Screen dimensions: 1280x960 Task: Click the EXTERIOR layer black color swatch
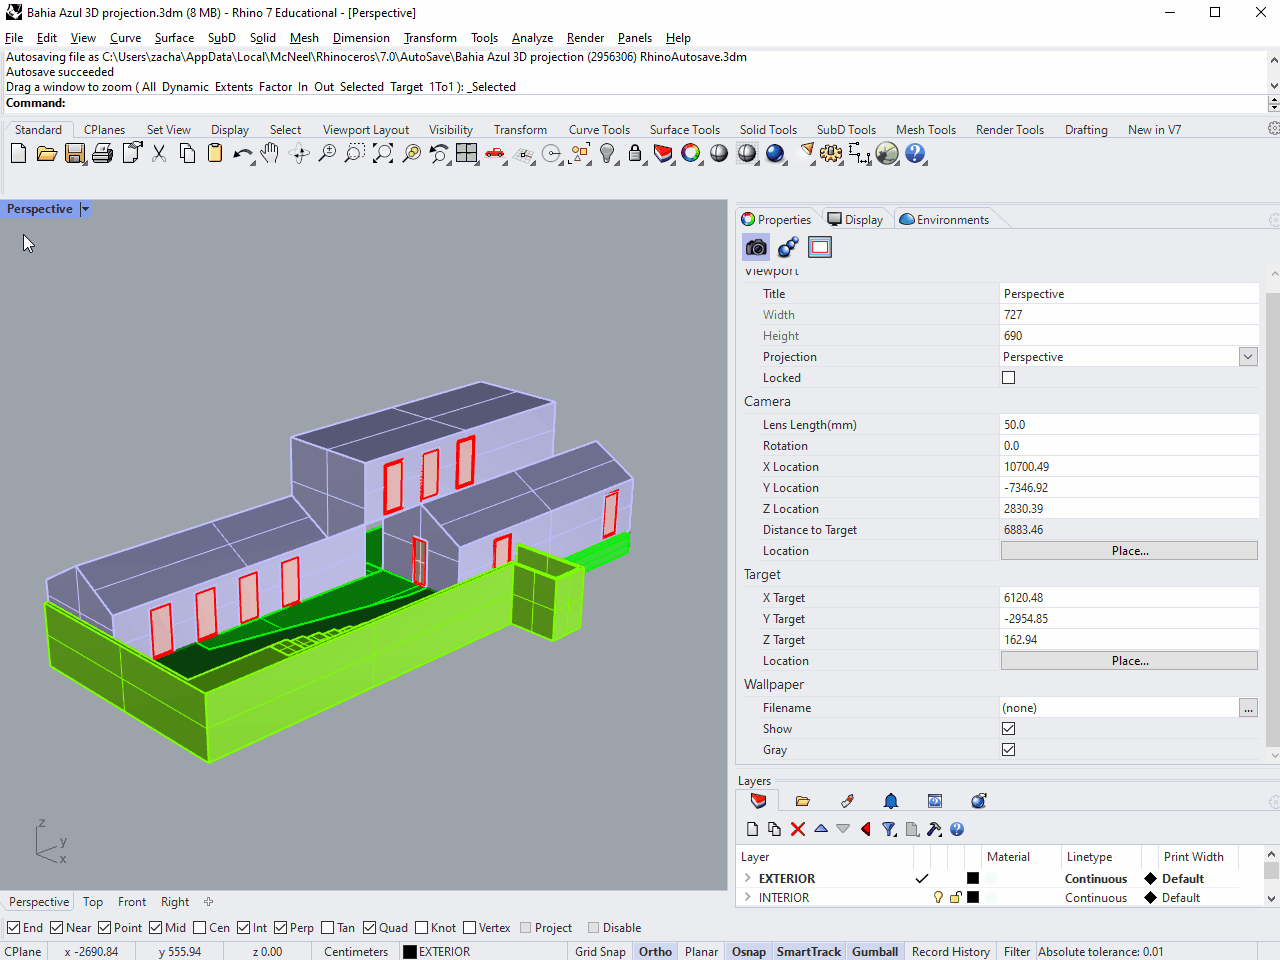point(973,879)
